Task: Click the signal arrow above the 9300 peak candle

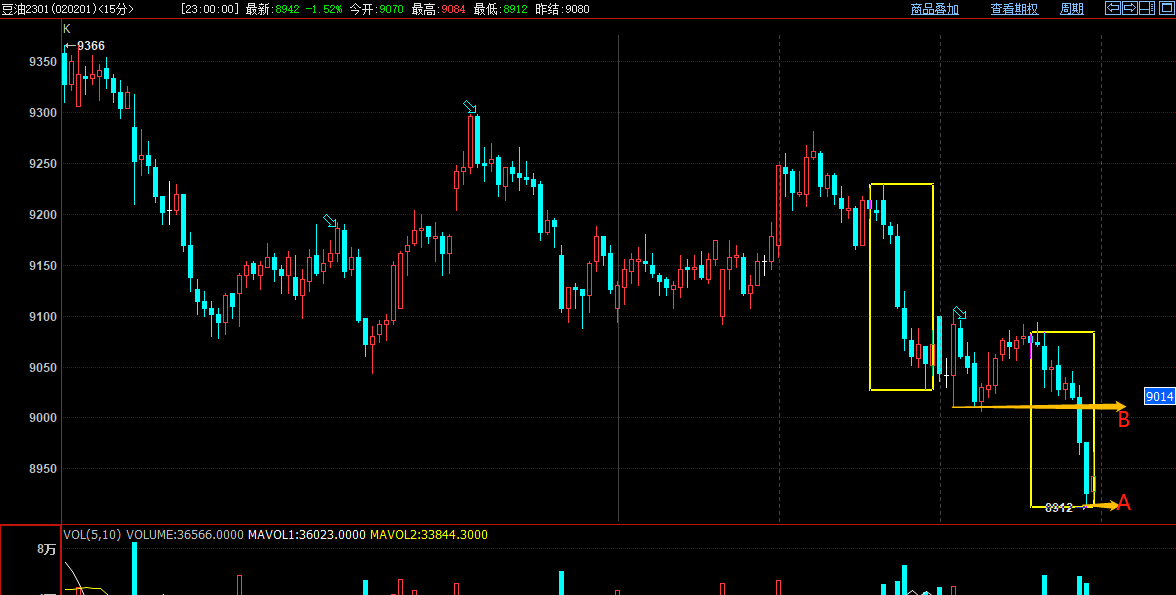Action: pyautogui.click(x=470, y=107)
